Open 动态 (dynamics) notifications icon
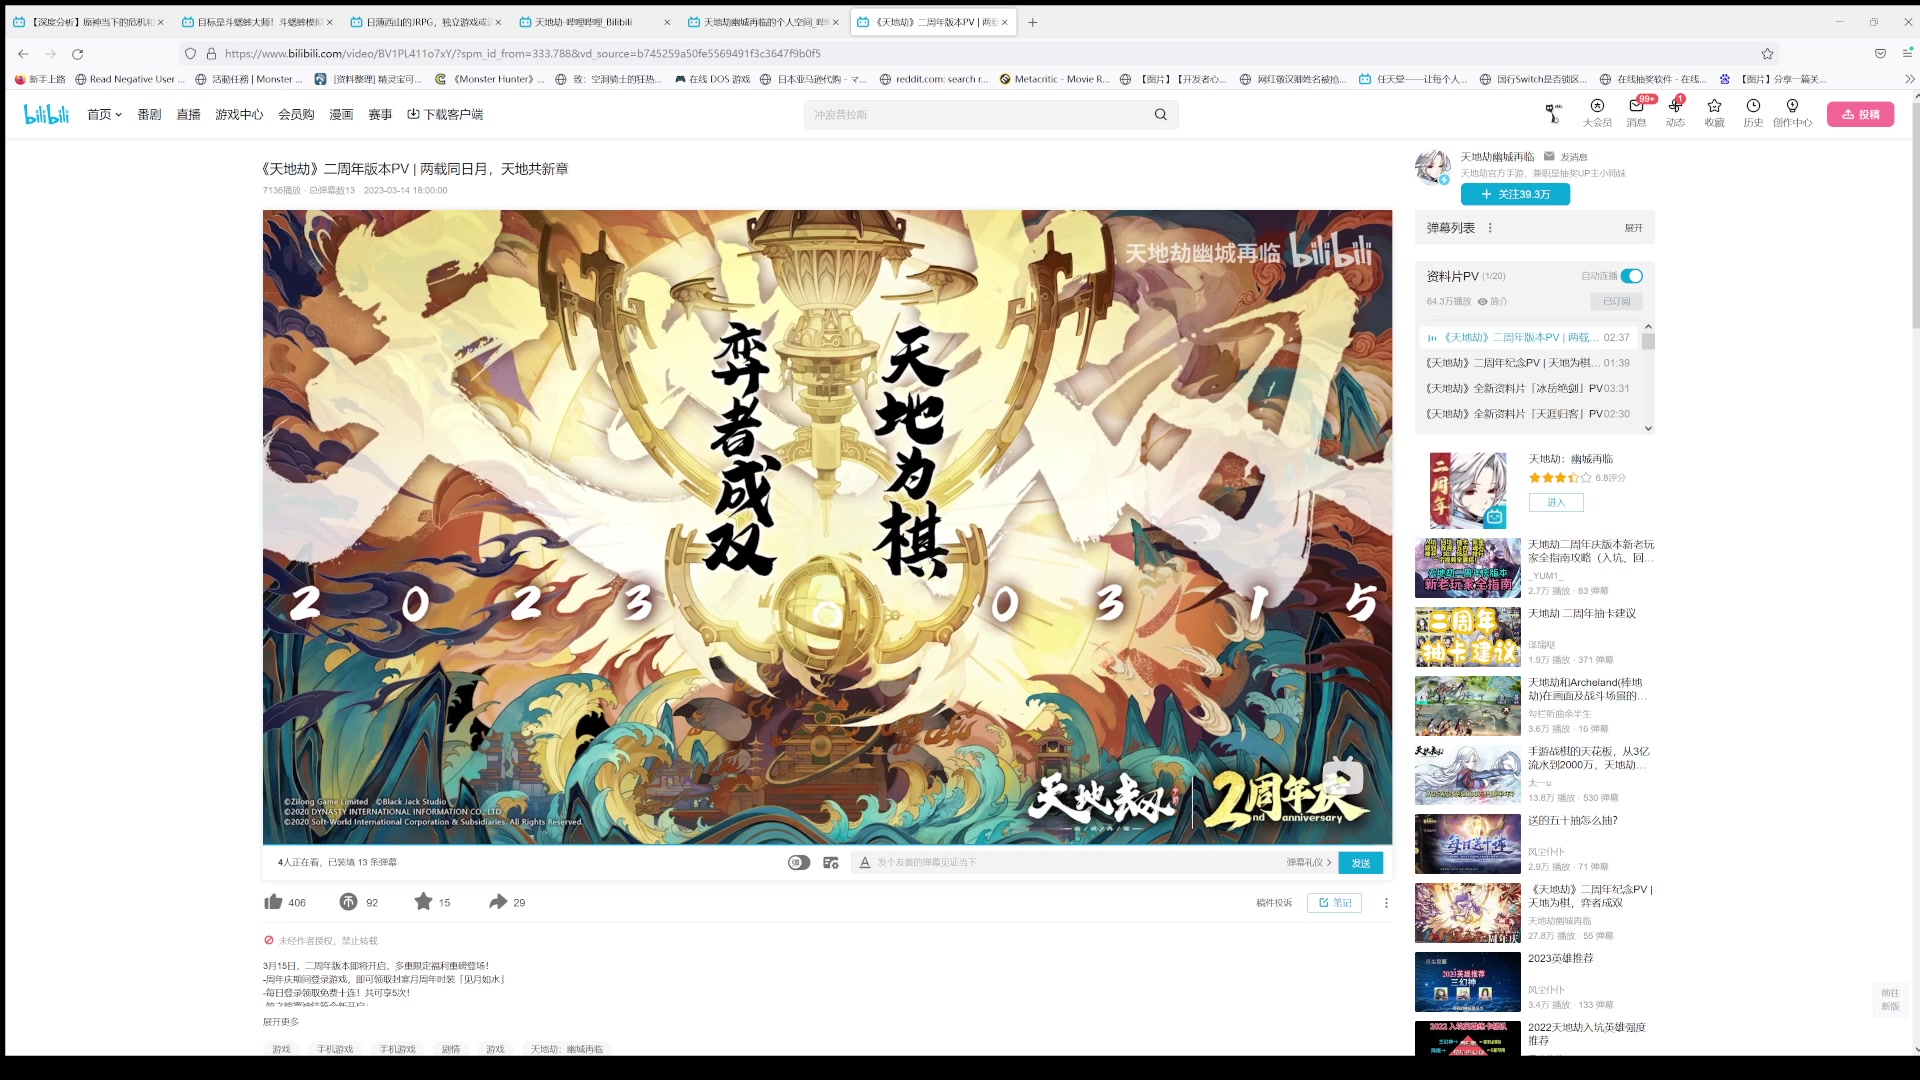The image size is (1920, 1080). point(1675,113)
